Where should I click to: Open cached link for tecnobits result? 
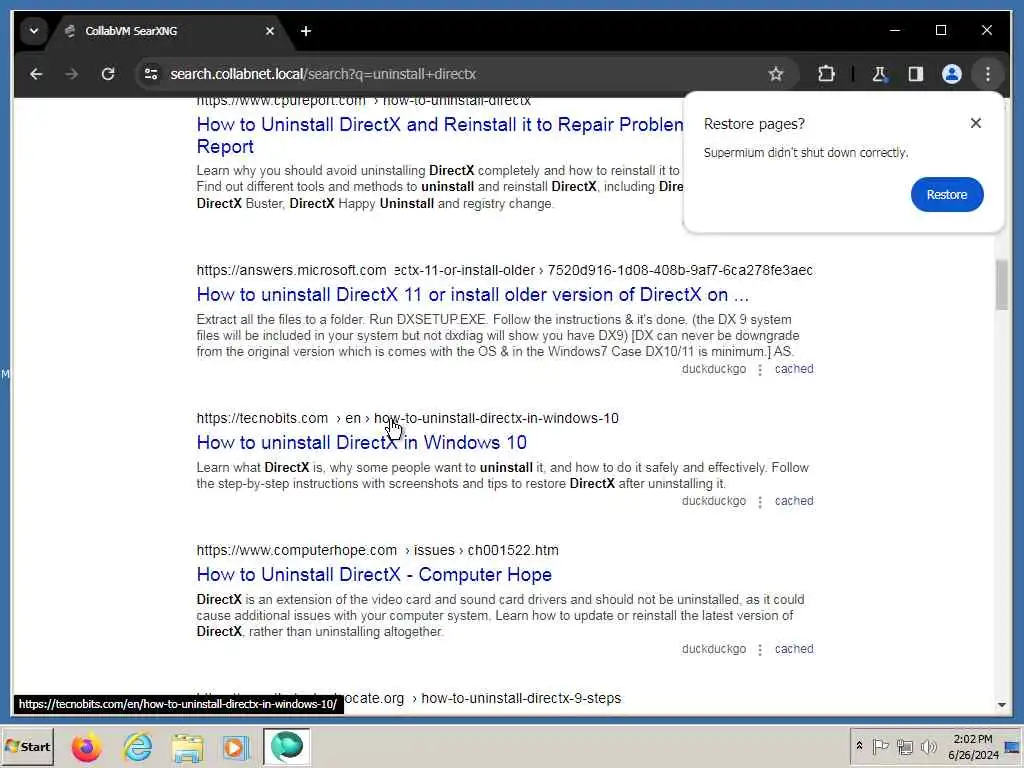point(794,501)
